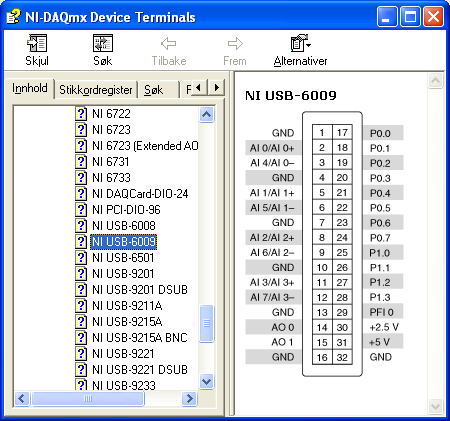Show previous tabs with left arrow
This screenshot has height=421, width=450.
(x=199, y=88)
